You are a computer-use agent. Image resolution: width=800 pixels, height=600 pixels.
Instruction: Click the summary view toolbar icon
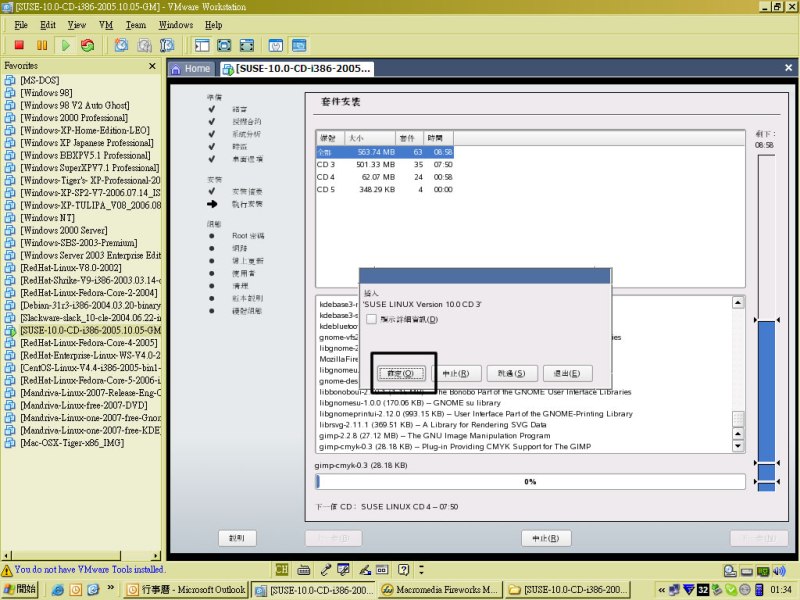pyautogui.click(x=276, y=45)
